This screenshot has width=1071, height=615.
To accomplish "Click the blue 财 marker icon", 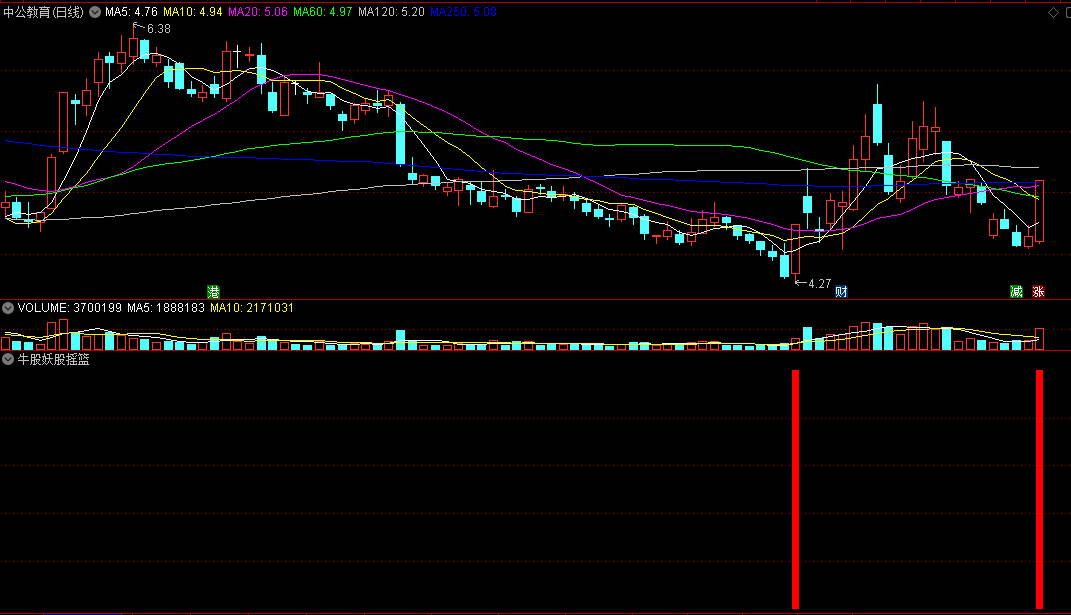I will 842,292.
